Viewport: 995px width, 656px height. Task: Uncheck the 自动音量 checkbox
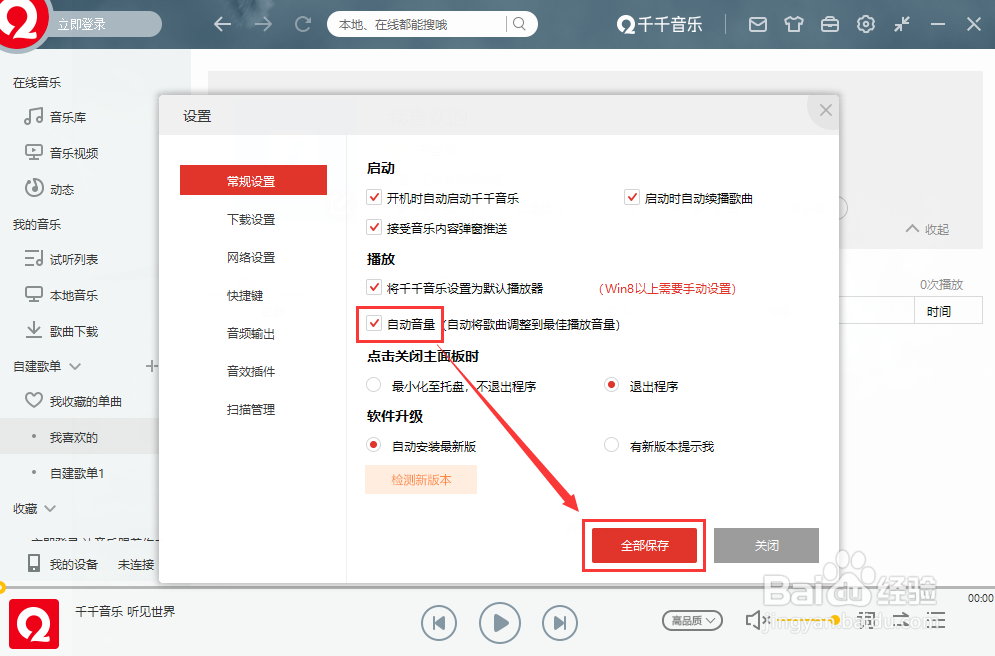point(374,324)
